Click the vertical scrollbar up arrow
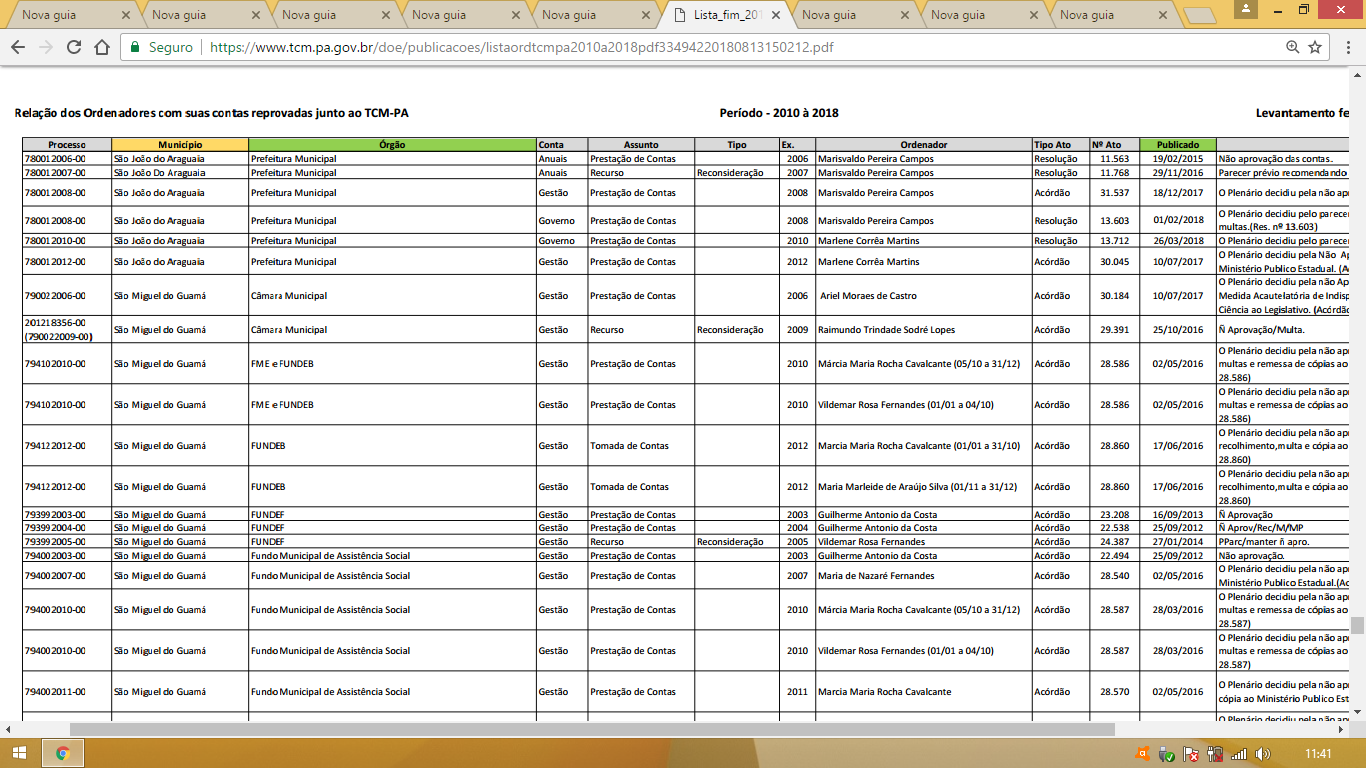The width and height of the screenshot is (1366, 768). tap(1357, 75)
